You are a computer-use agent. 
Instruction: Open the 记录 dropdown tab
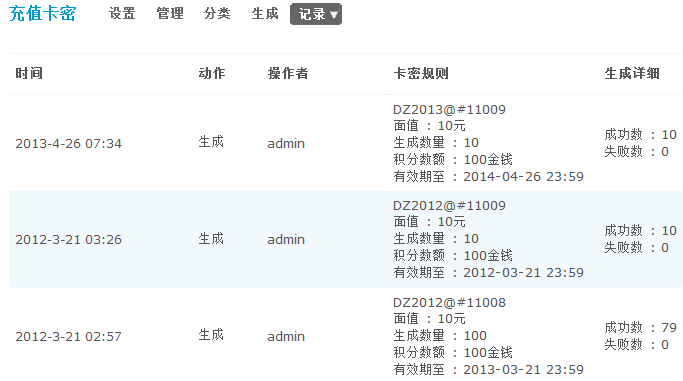(316, 14)
